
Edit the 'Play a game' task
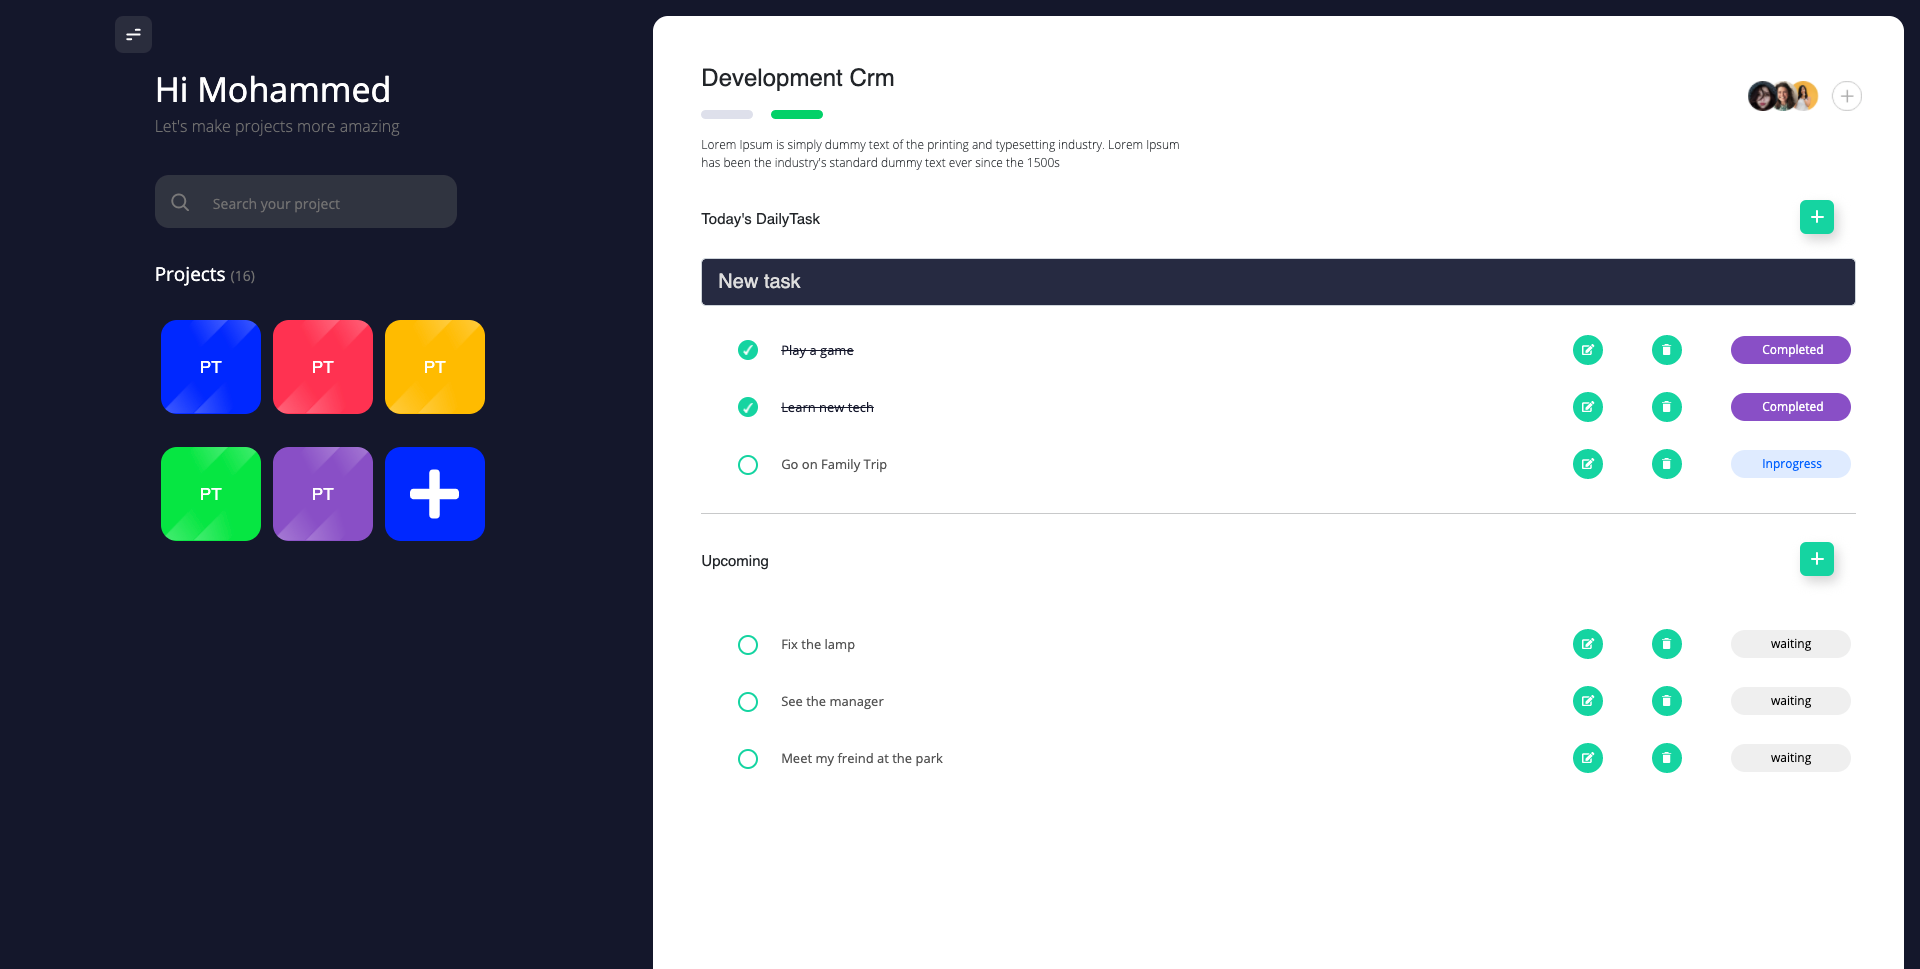1587,350
